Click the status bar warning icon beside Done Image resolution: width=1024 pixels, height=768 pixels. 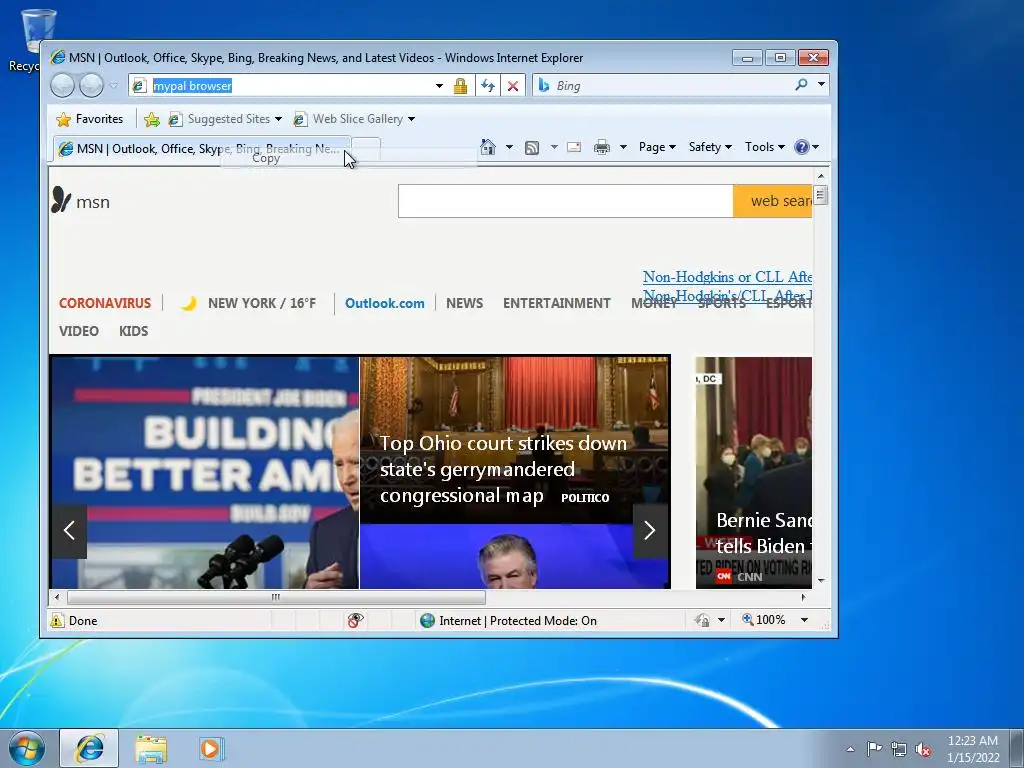pos(57,620)
